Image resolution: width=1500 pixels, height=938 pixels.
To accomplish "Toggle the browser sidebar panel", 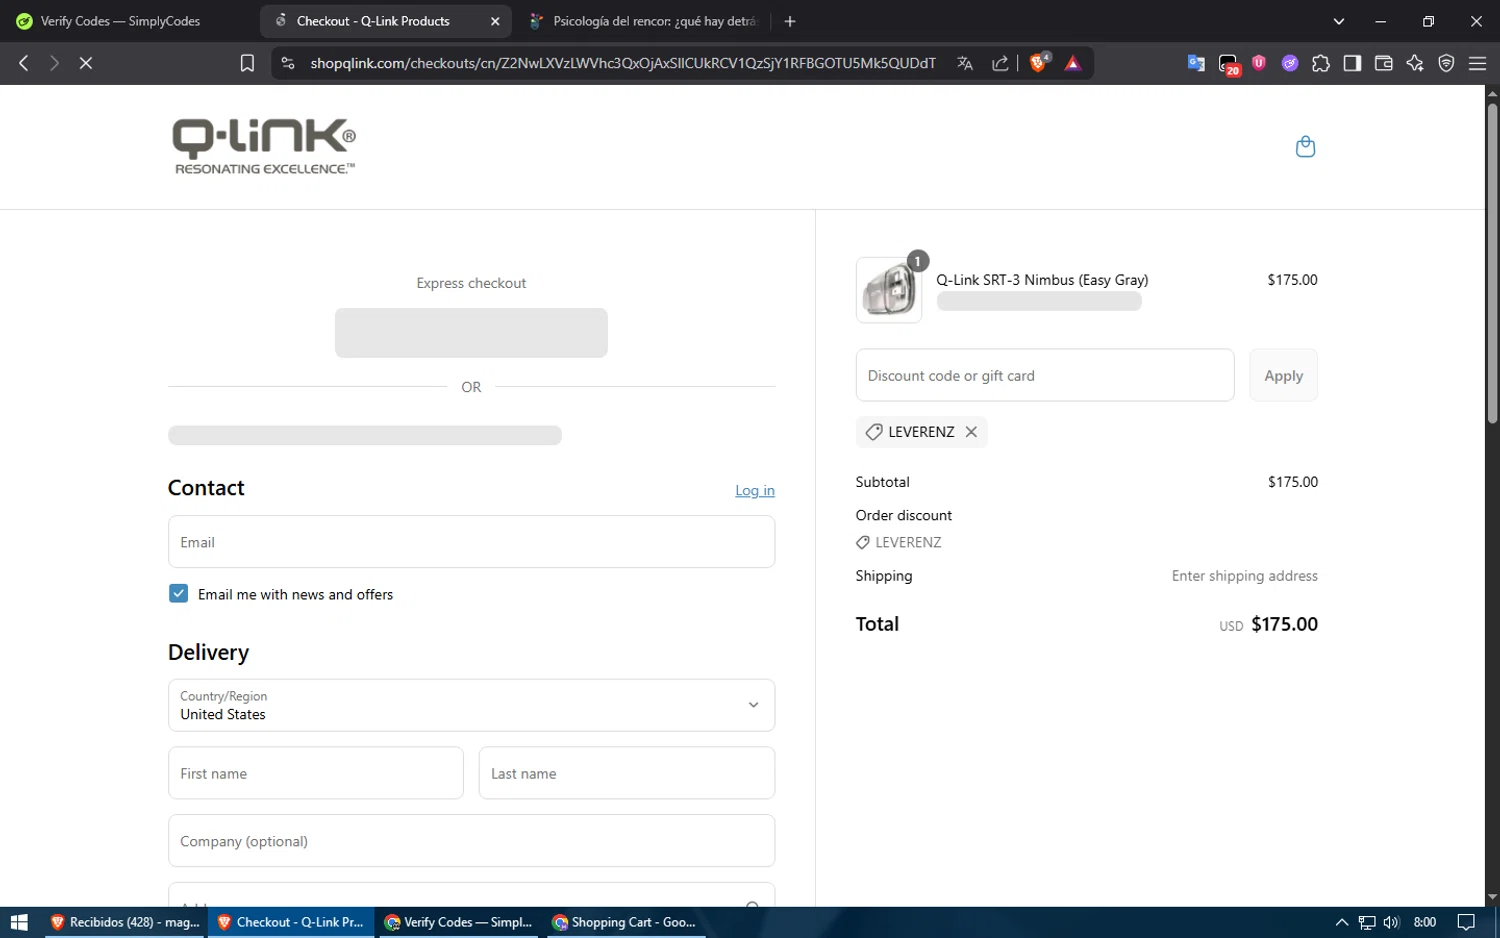I will (1352, 63).
